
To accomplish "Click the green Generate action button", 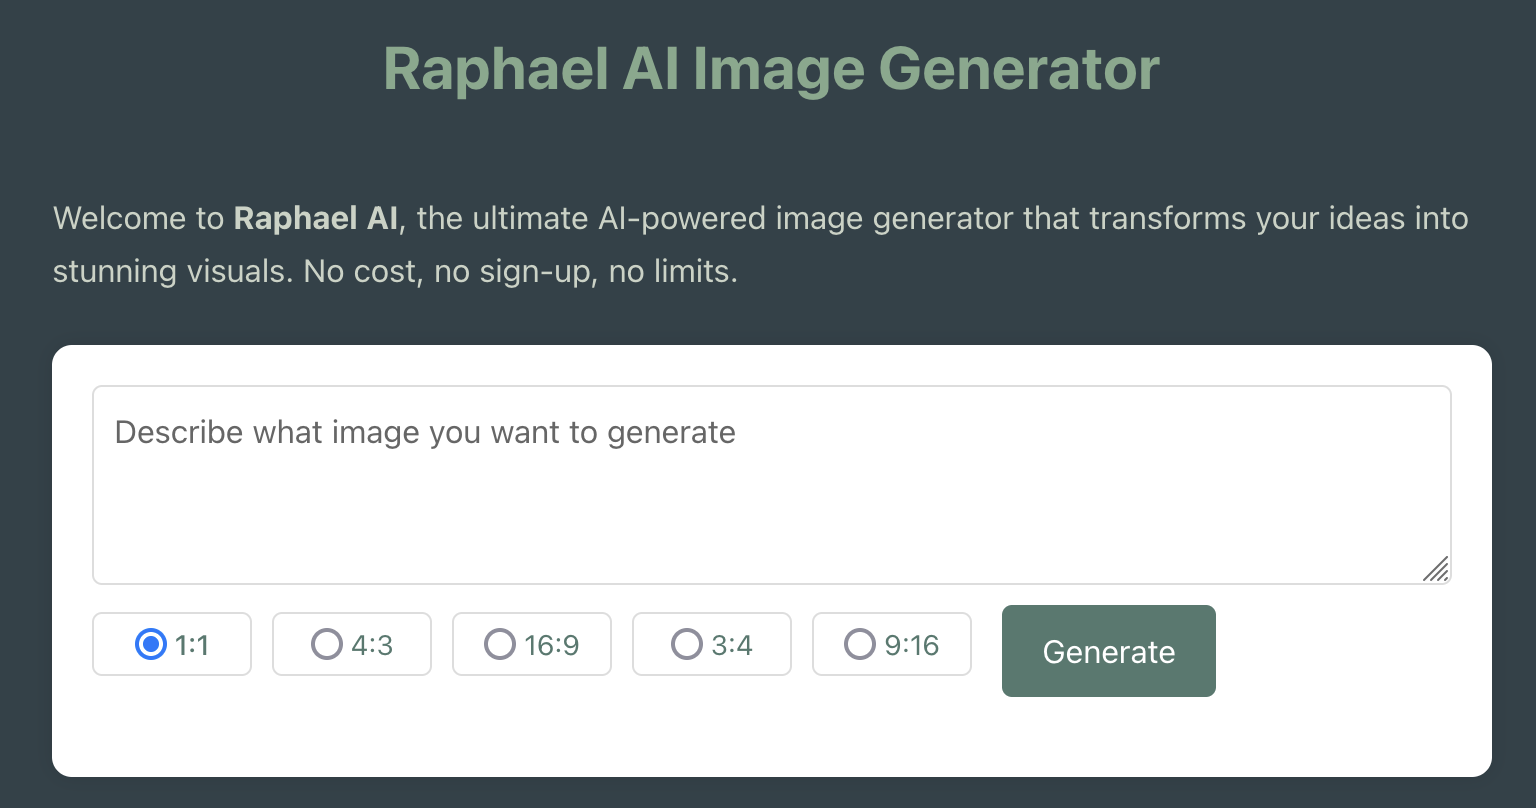I will click(1108, 651).
